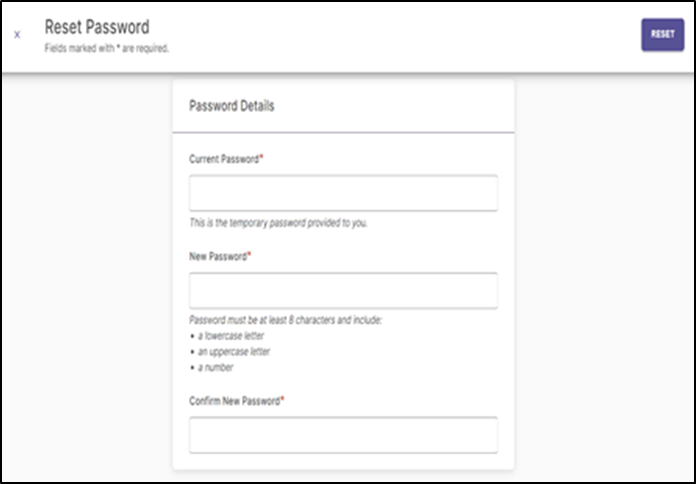696x484 pixels.
Task: Focus the Current Password input field
Action: 343,193
